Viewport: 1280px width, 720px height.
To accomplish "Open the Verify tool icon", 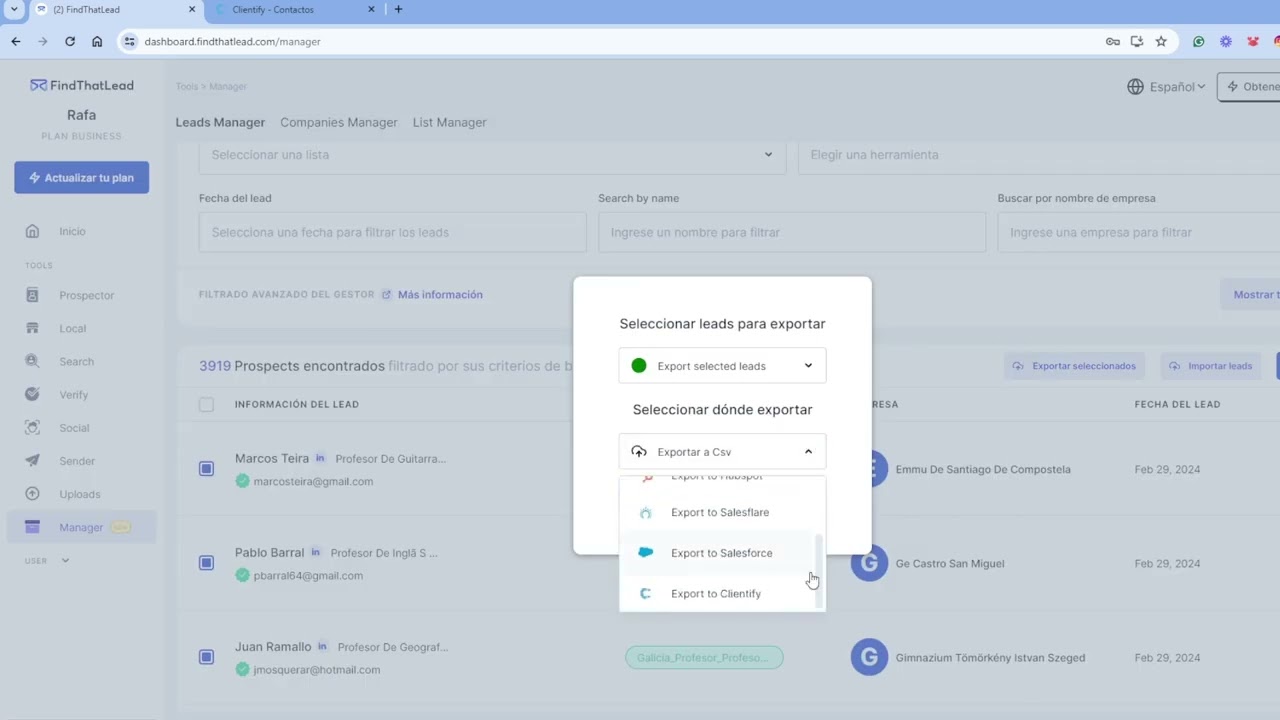I will [x=32, y=394].
